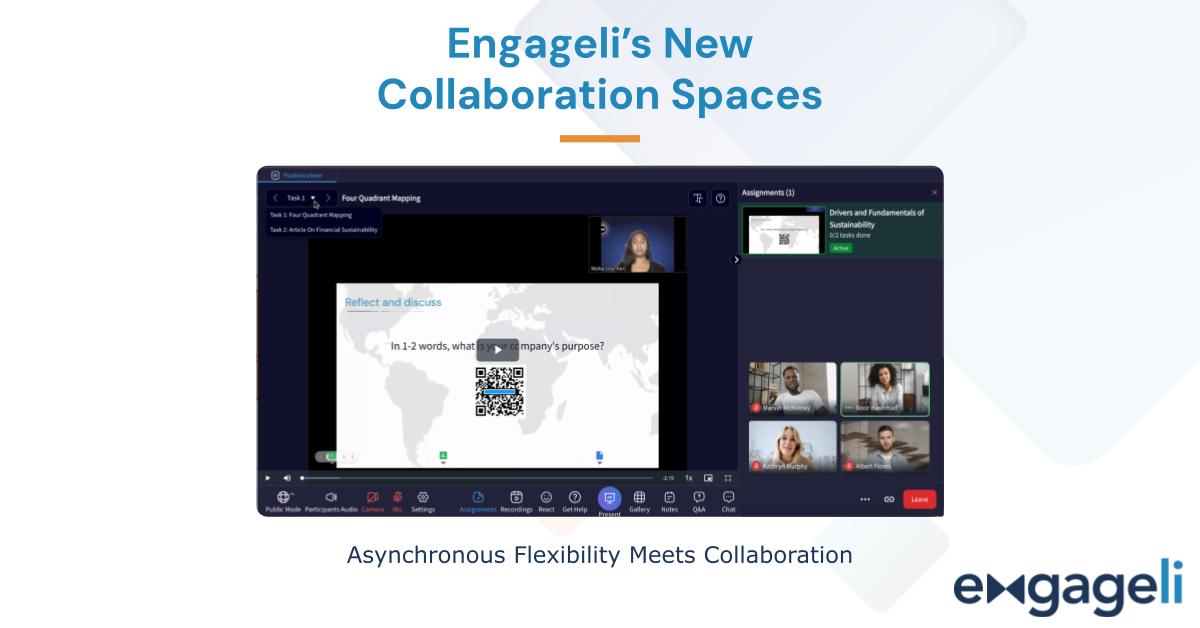Close the Assignments panel
This screenshot has width=1200, height=628.
click(x=934, y=192)
